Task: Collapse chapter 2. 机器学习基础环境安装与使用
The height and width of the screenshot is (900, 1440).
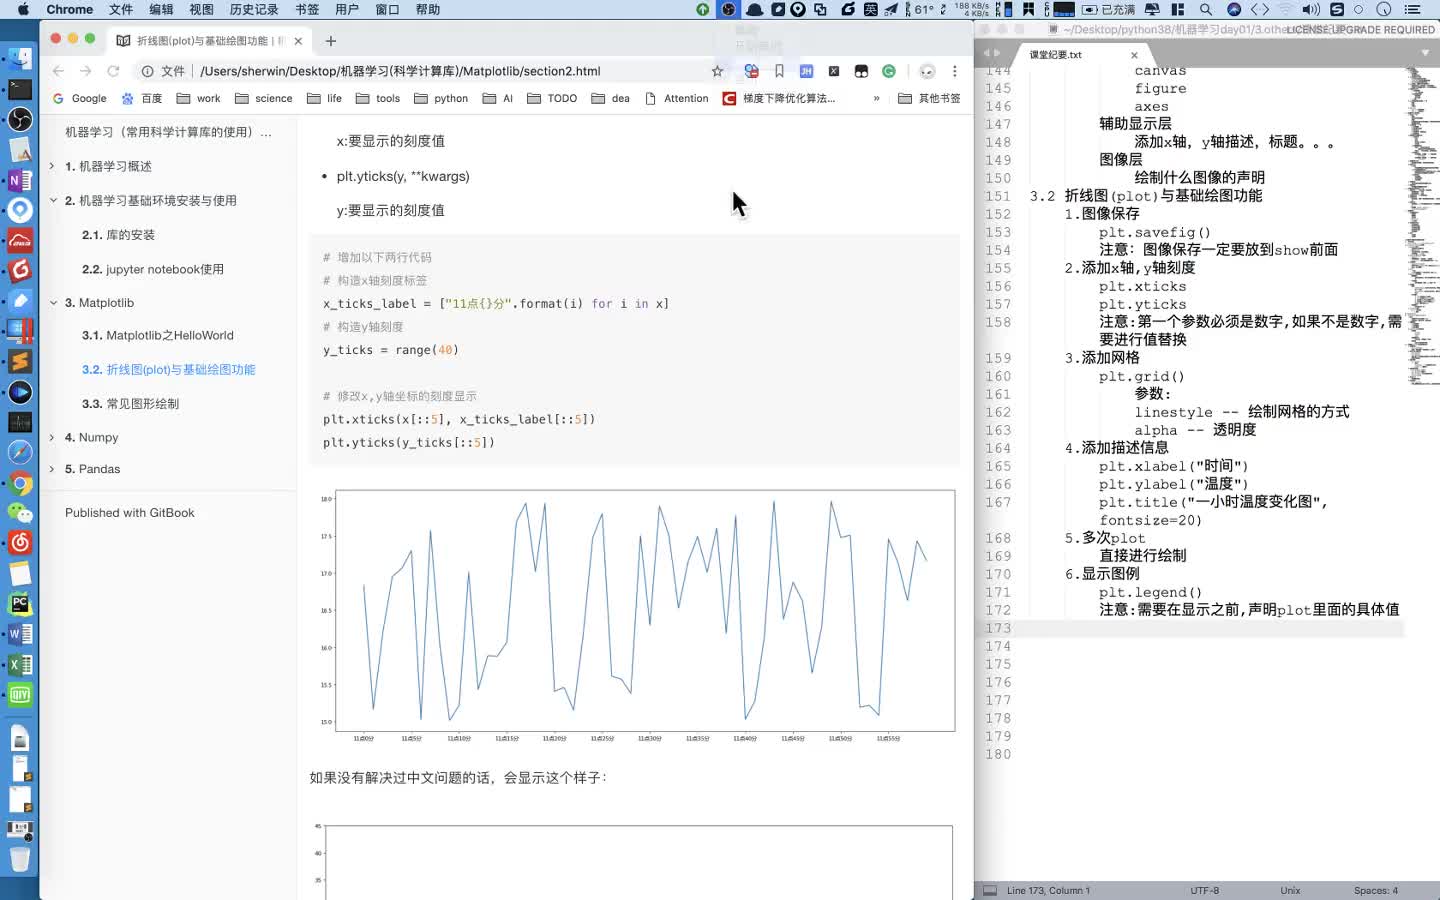Action: pyautogui.click(x=52, y=200)
